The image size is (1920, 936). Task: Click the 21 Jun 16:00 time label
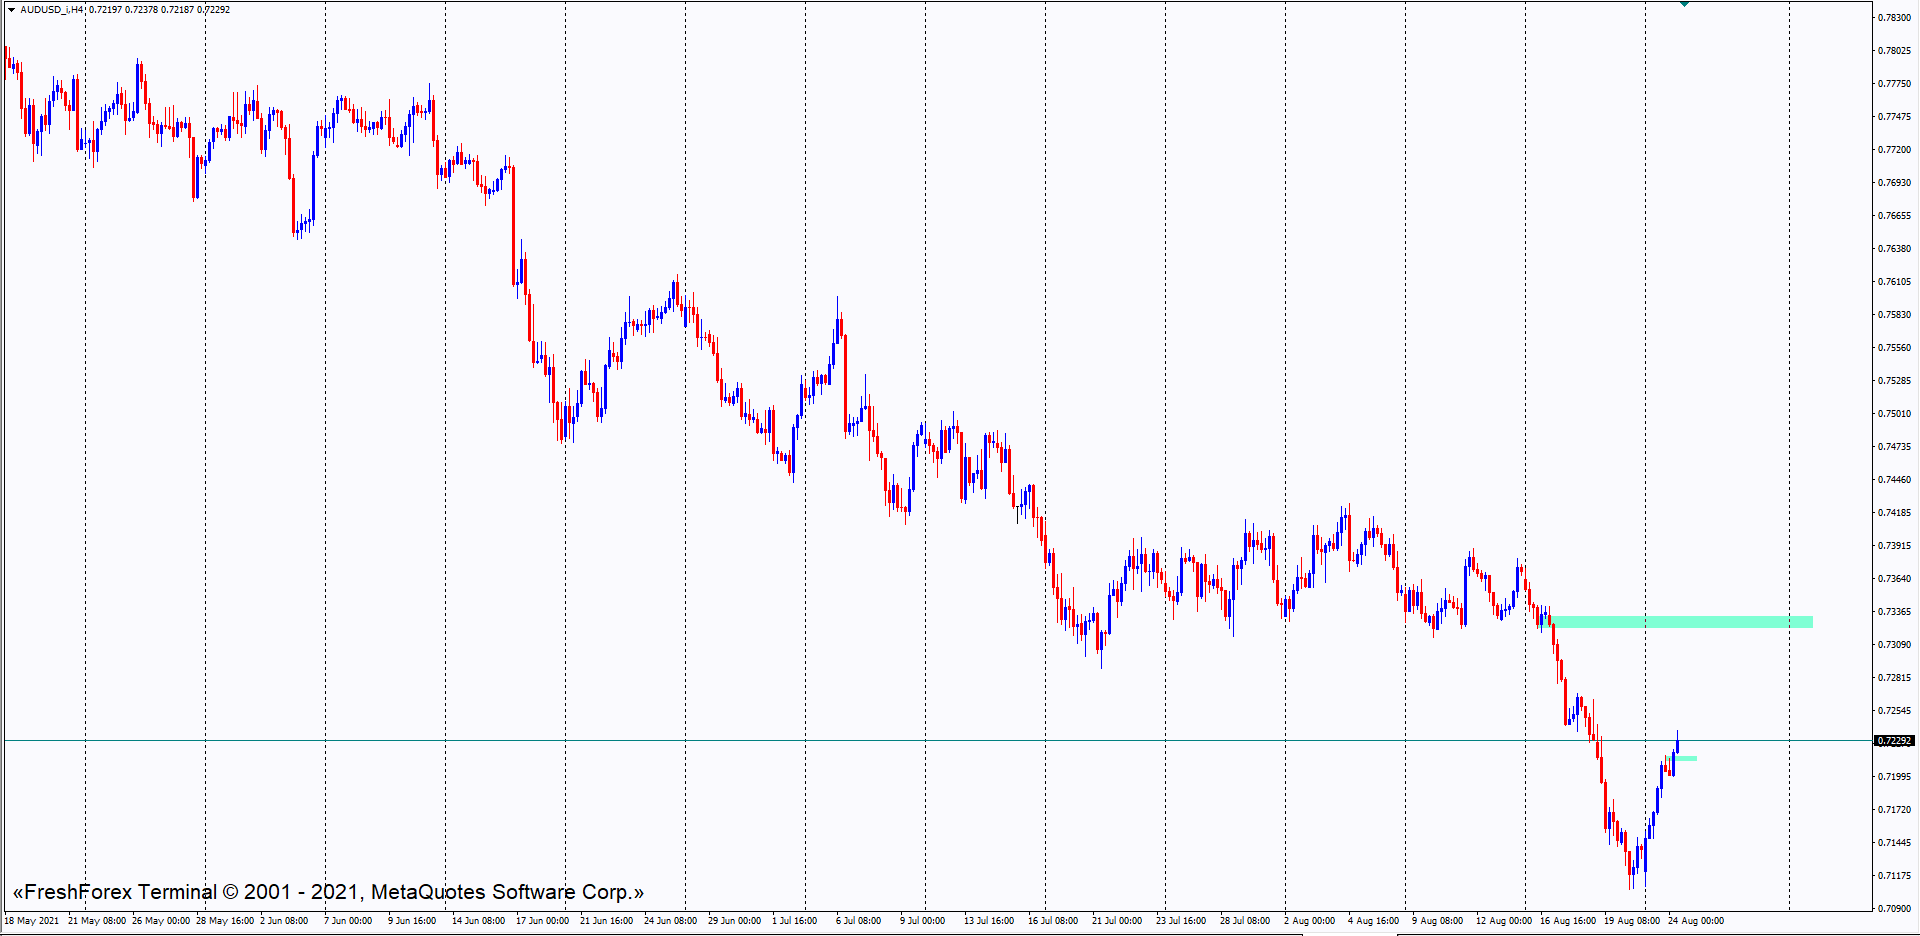coord(606,921)
